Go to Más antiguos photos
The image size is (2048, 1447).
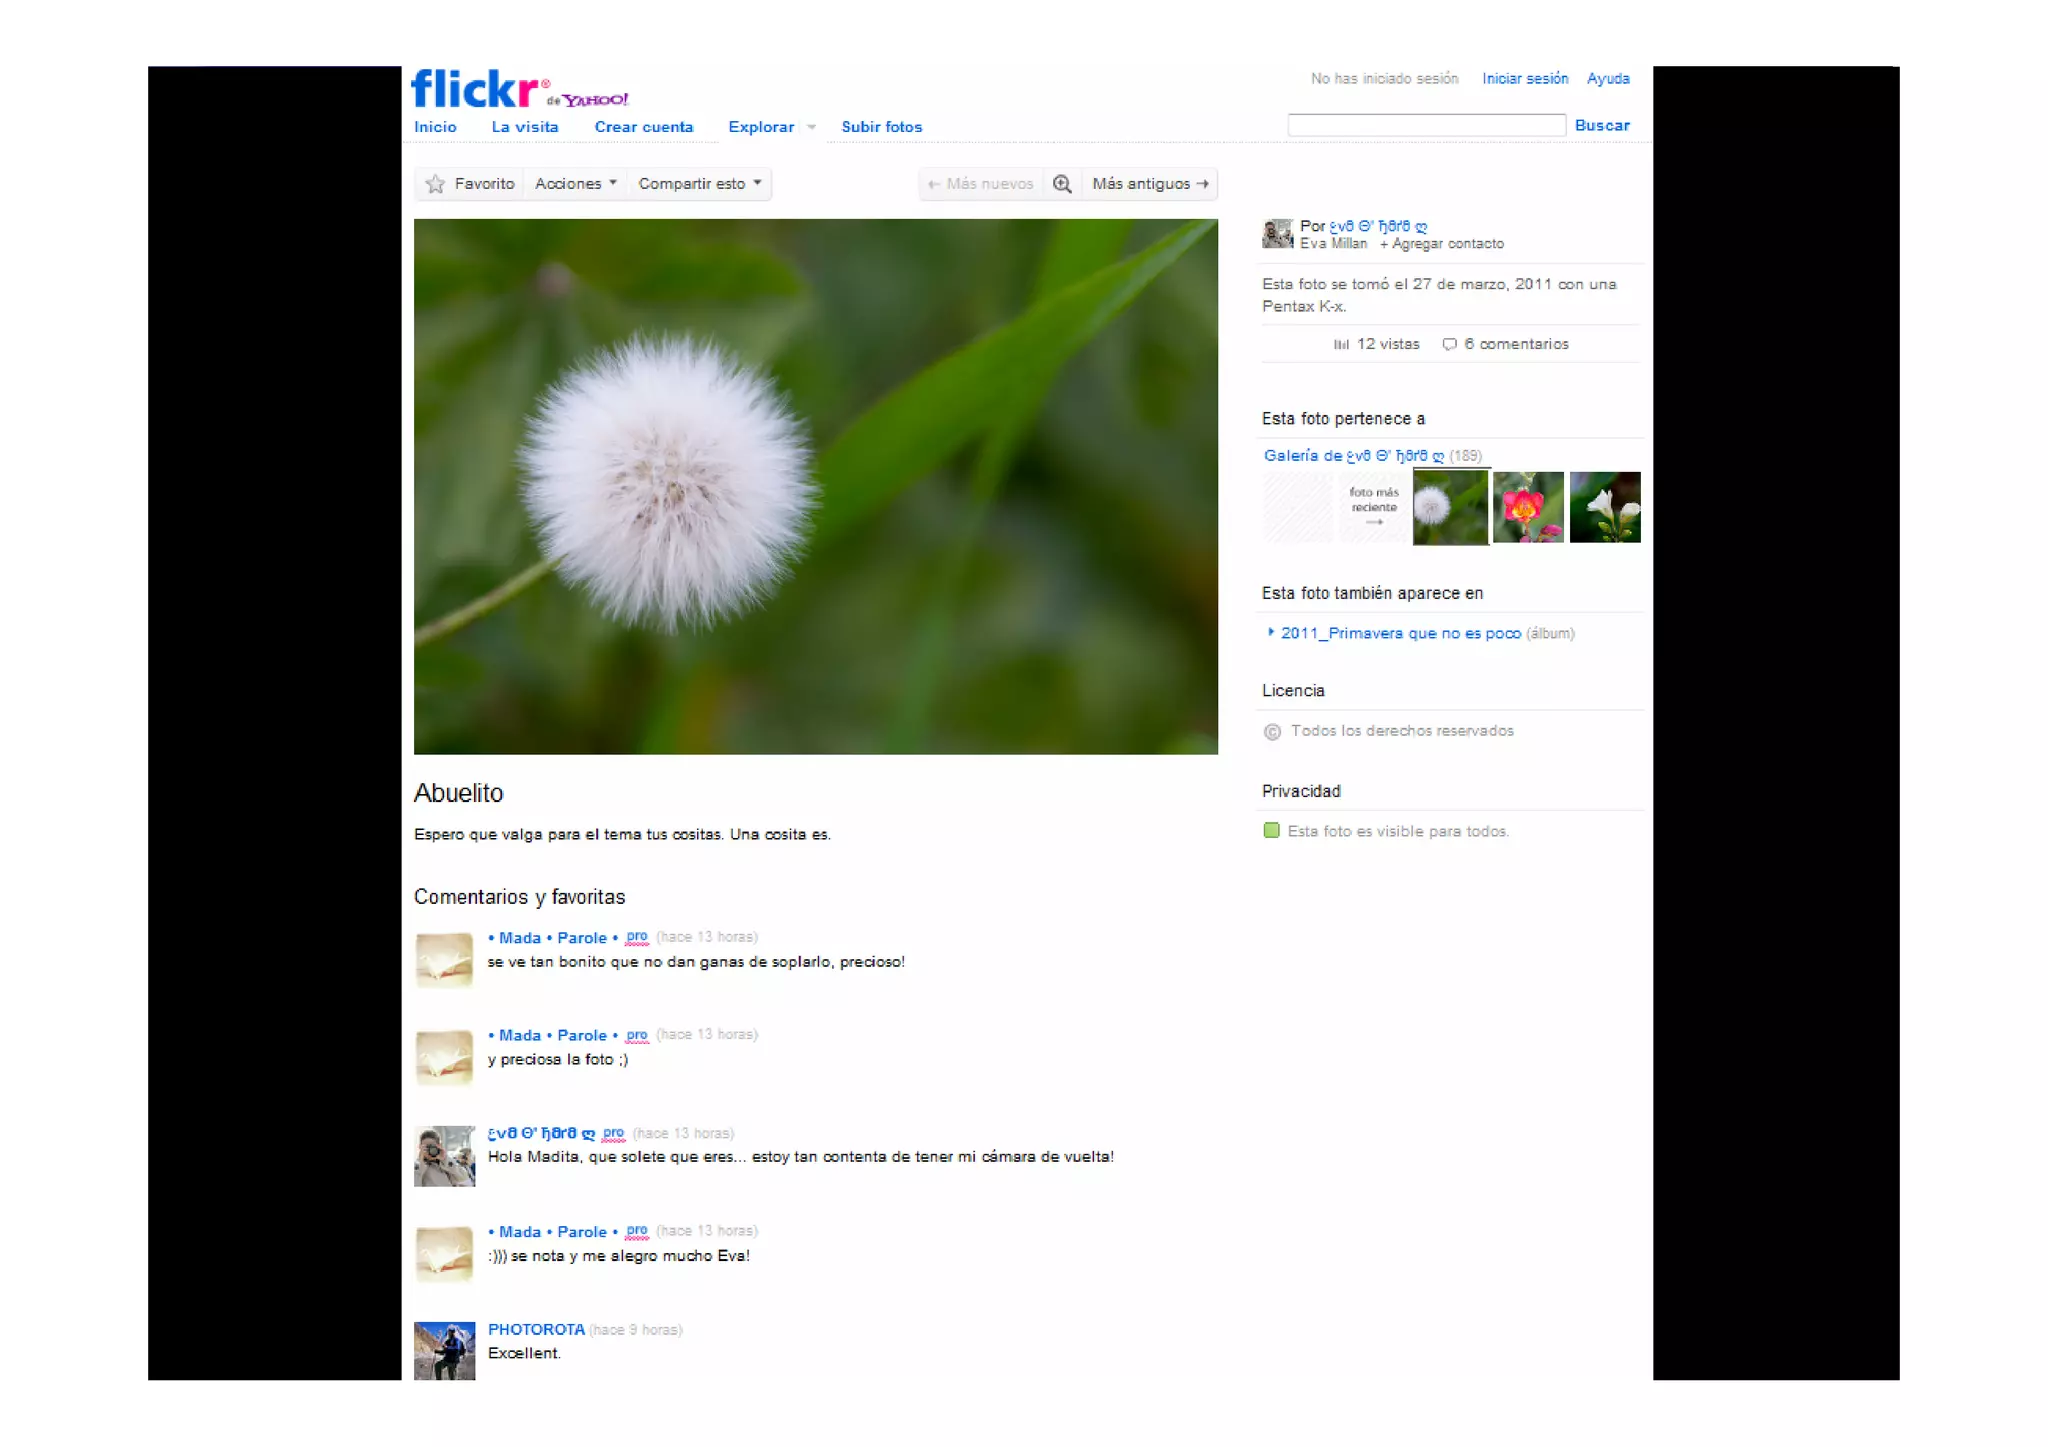[1150, 184]
